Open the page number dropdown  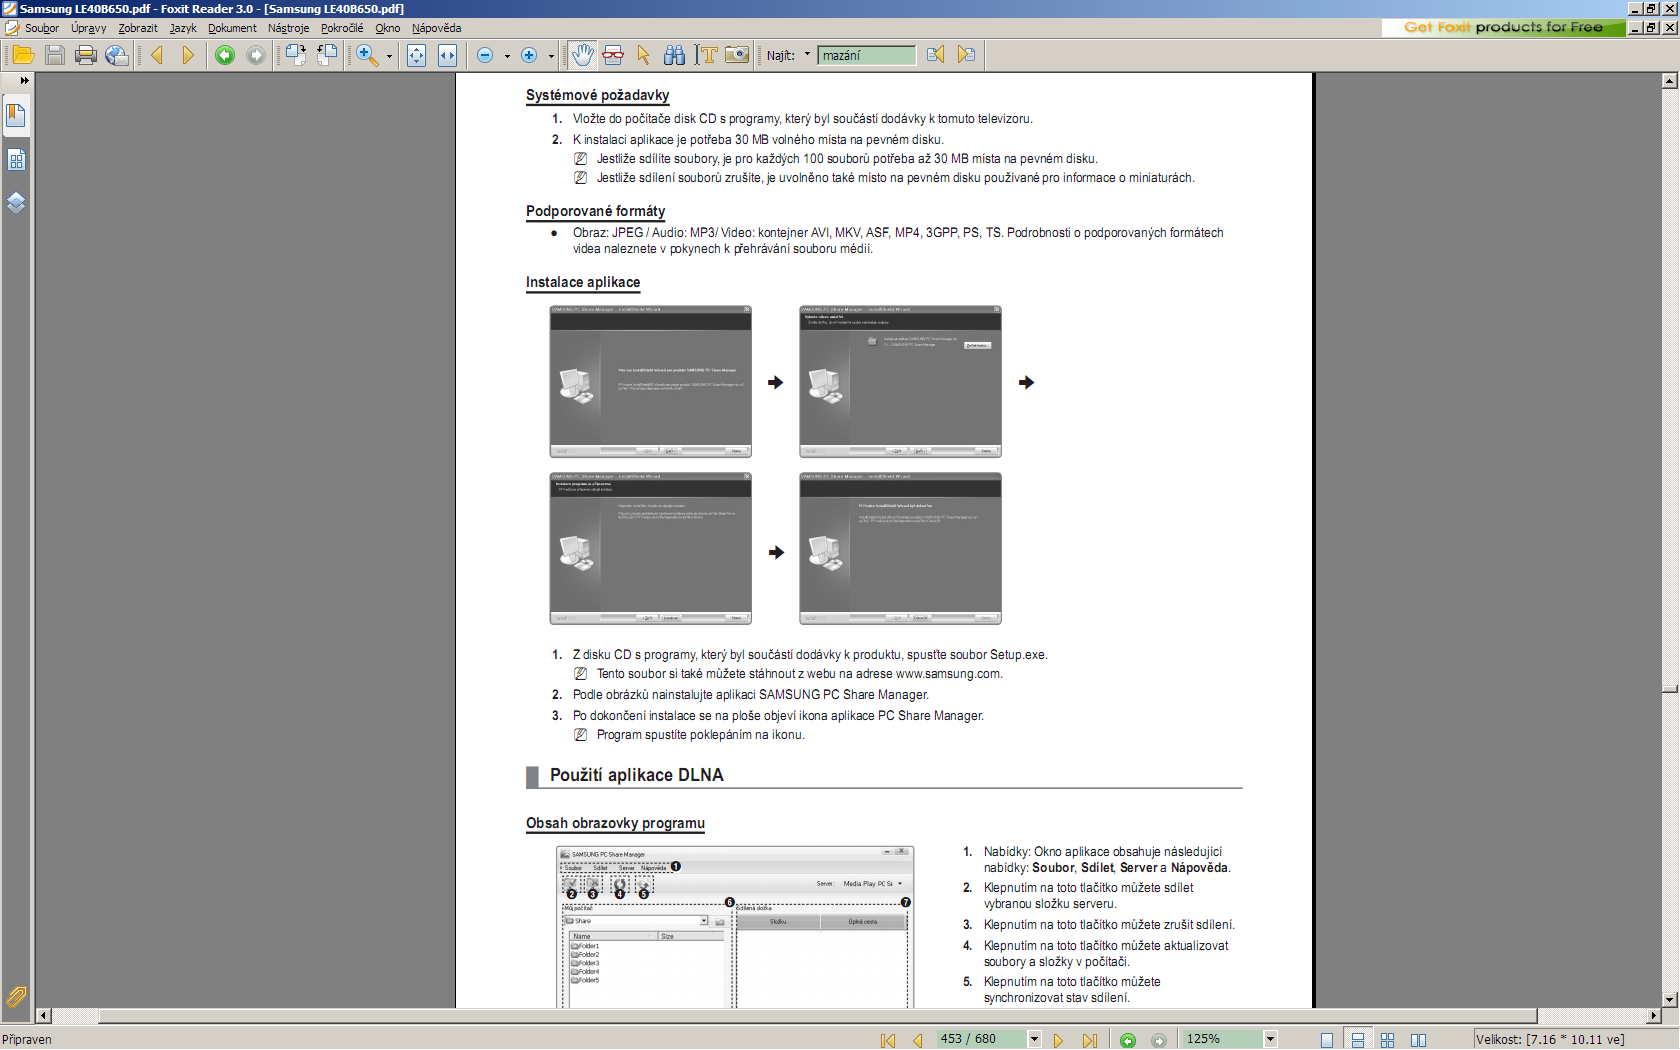click(1034, 1039)
